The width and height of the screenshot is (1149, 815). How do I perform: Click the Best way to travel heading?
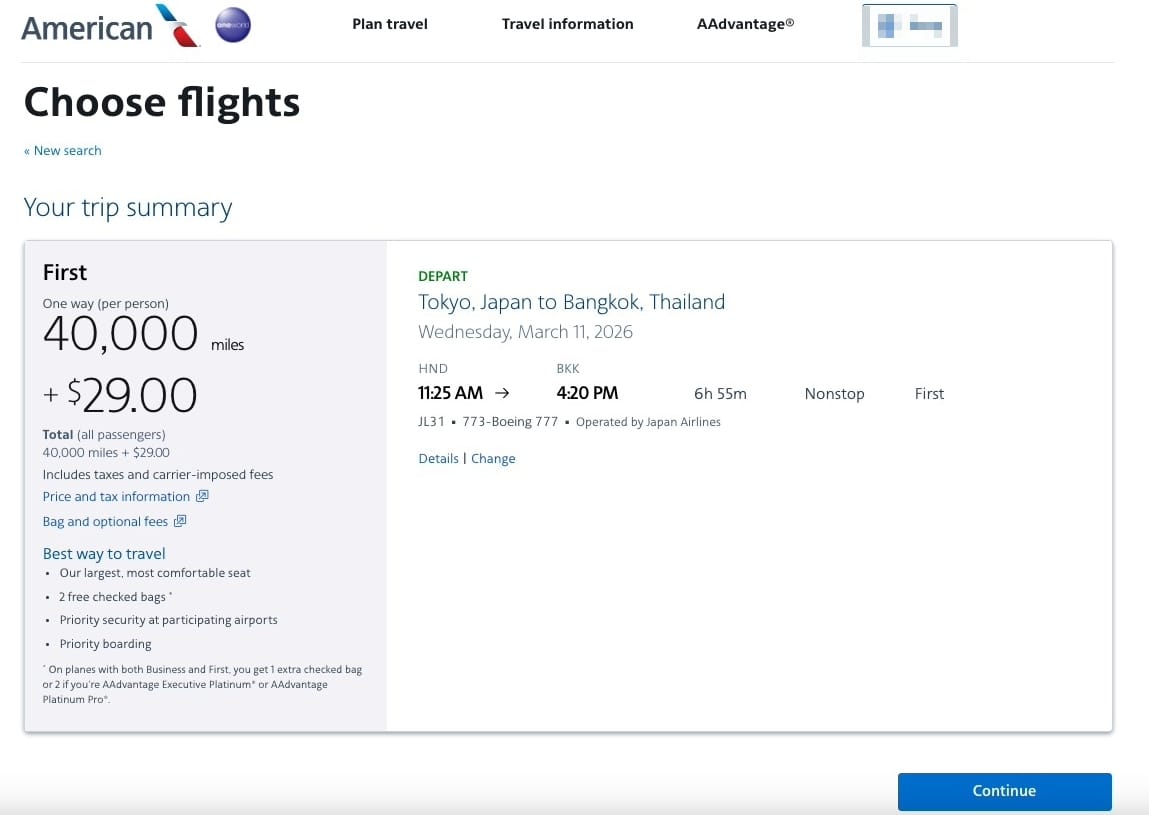[x=104, y=553]
